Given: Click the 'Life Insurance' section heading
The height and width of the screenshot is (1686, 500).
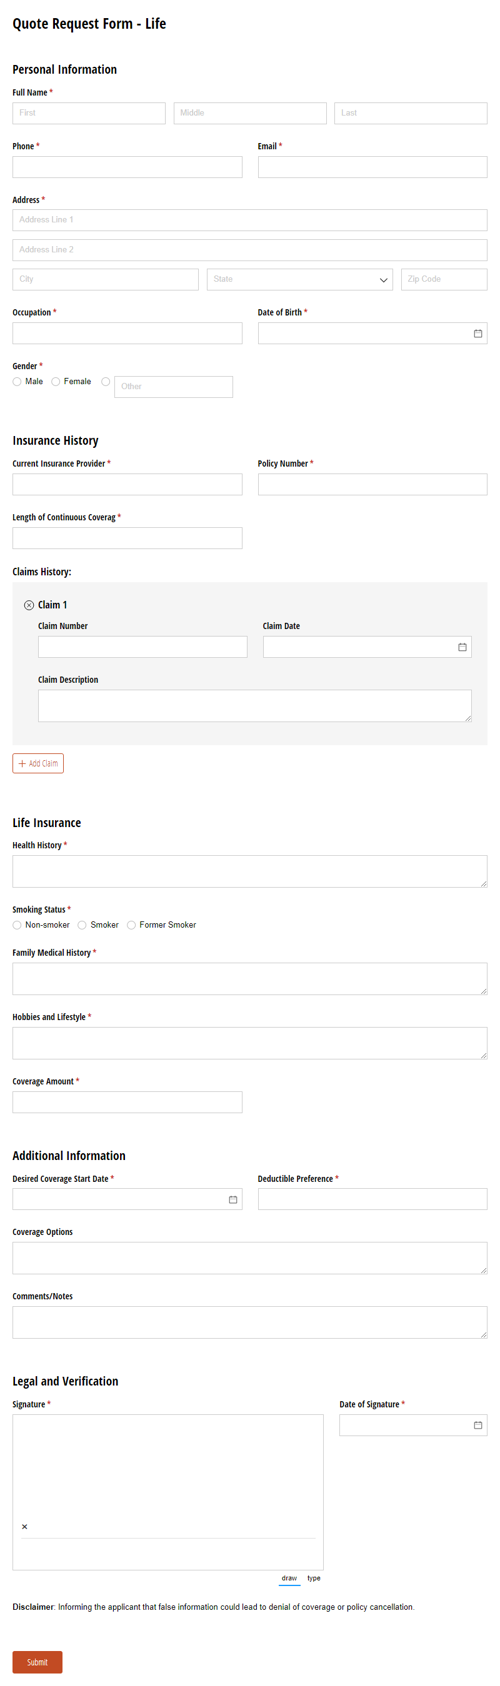Looking at the screenshot, I should click(47, 823).
